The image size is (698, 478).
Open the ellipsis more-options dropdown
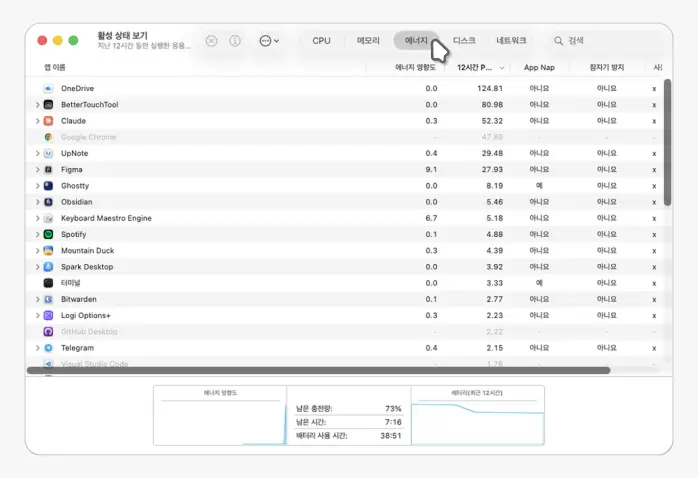[269, 41]
